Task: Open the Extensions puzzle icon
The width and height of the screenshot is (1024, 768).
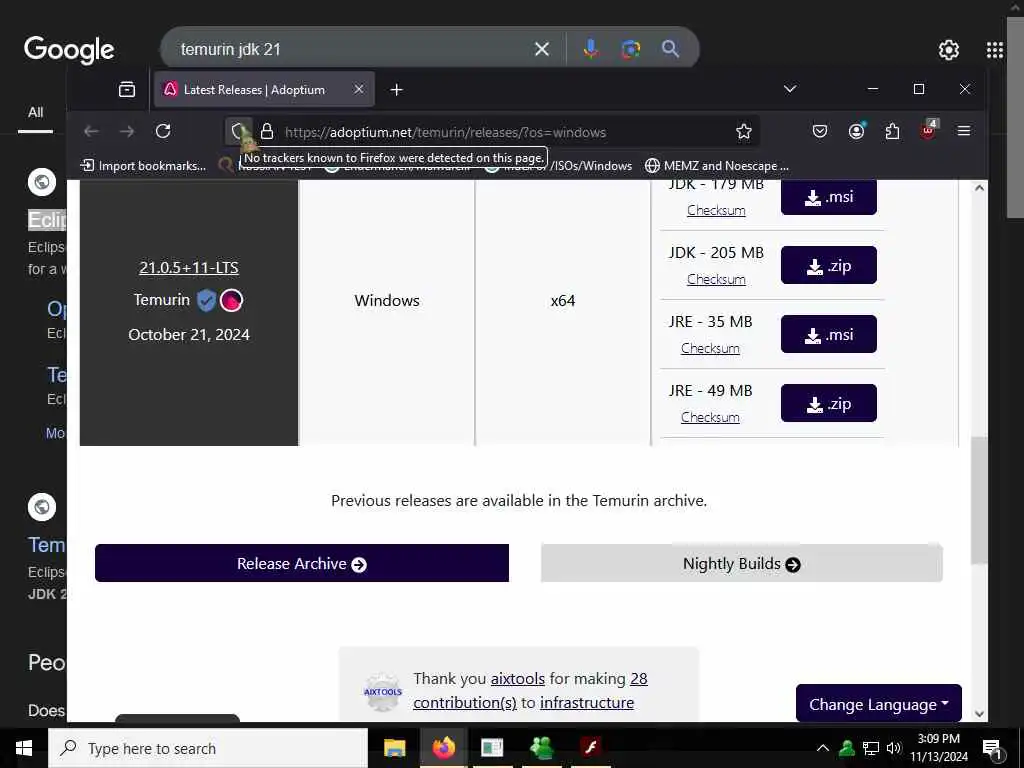Action: tap(892, 131)
